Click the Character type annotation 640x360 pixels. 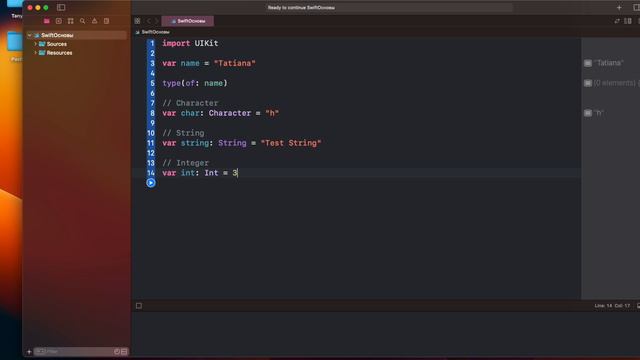(x=230, y=113)
